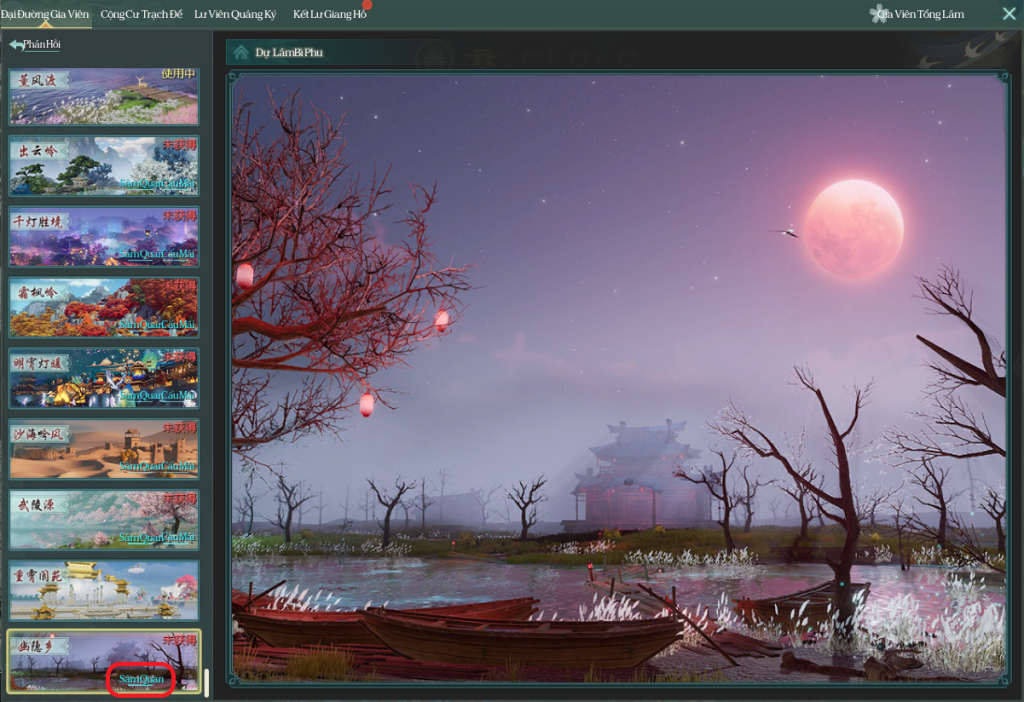
Task: Choose the golden palace 重霄阁苑 theme
Action: click(x=104, y=590)
